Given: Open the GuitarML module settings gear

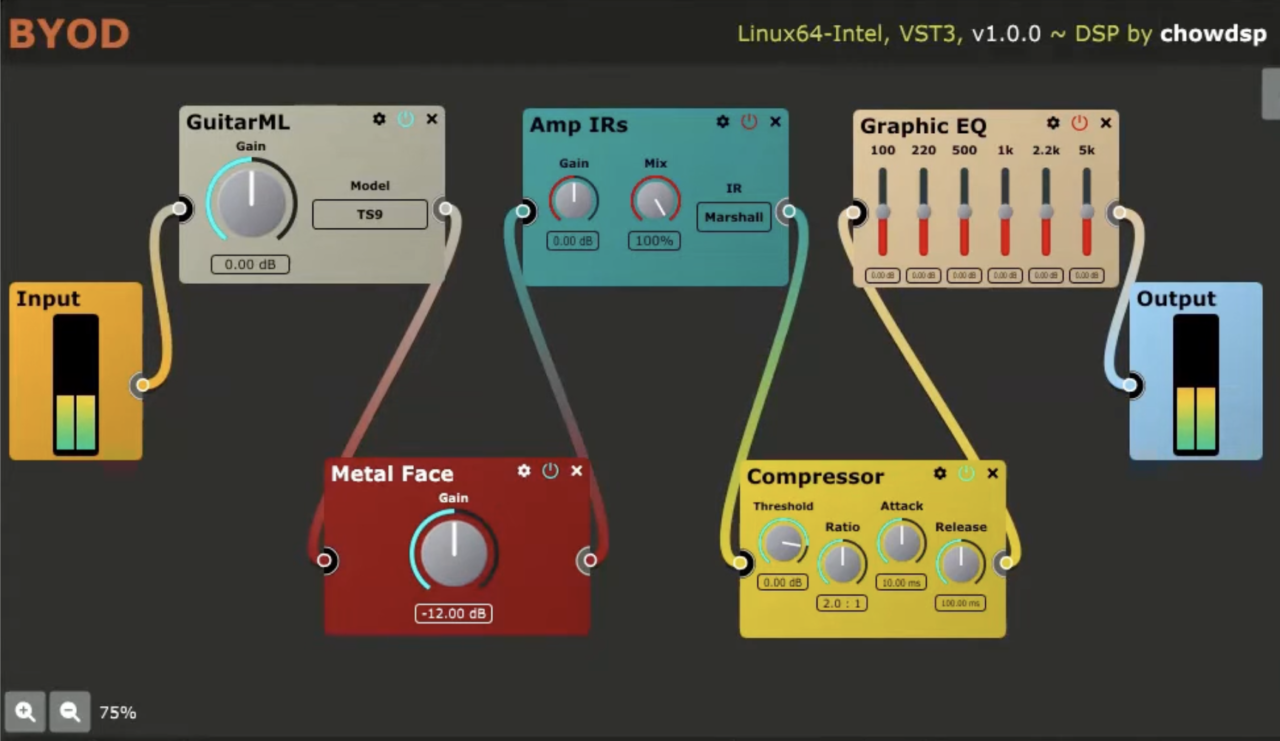Looking at the screenshot, I should pyautogui.click(x=379, y=119).
